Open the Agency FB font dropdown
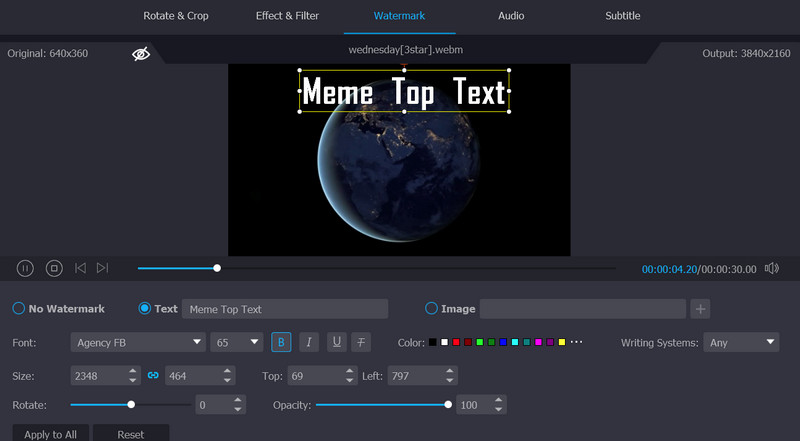Screen dimensions: 800x441 [x=138, y=342]
